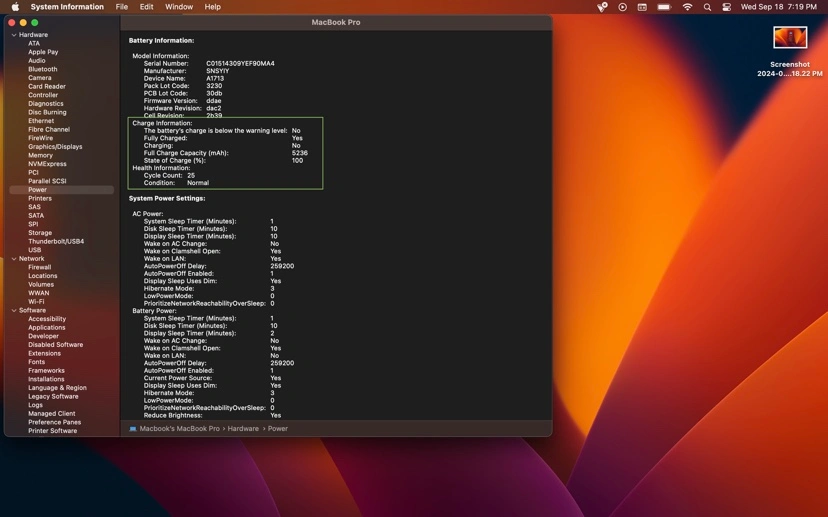Select Printers in the sidebar
The height and width of the screenshot is (517, 828).
click(x=40, y=199)
